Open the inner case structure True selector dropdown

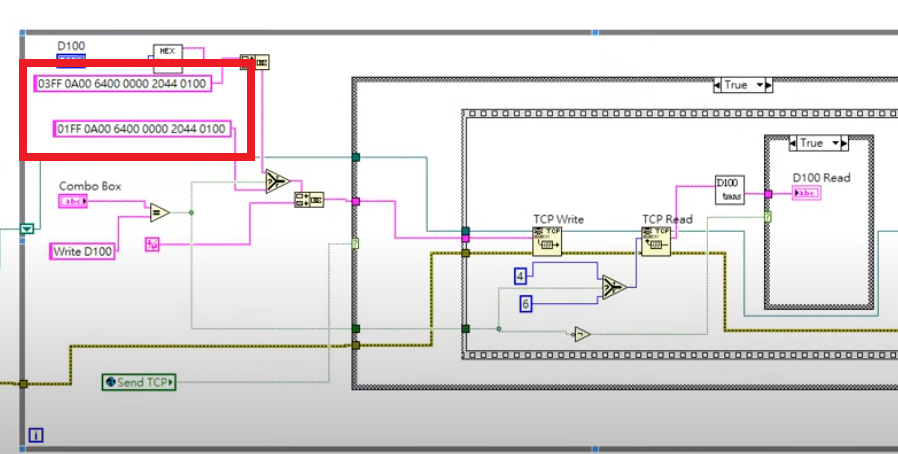(836, 143)
